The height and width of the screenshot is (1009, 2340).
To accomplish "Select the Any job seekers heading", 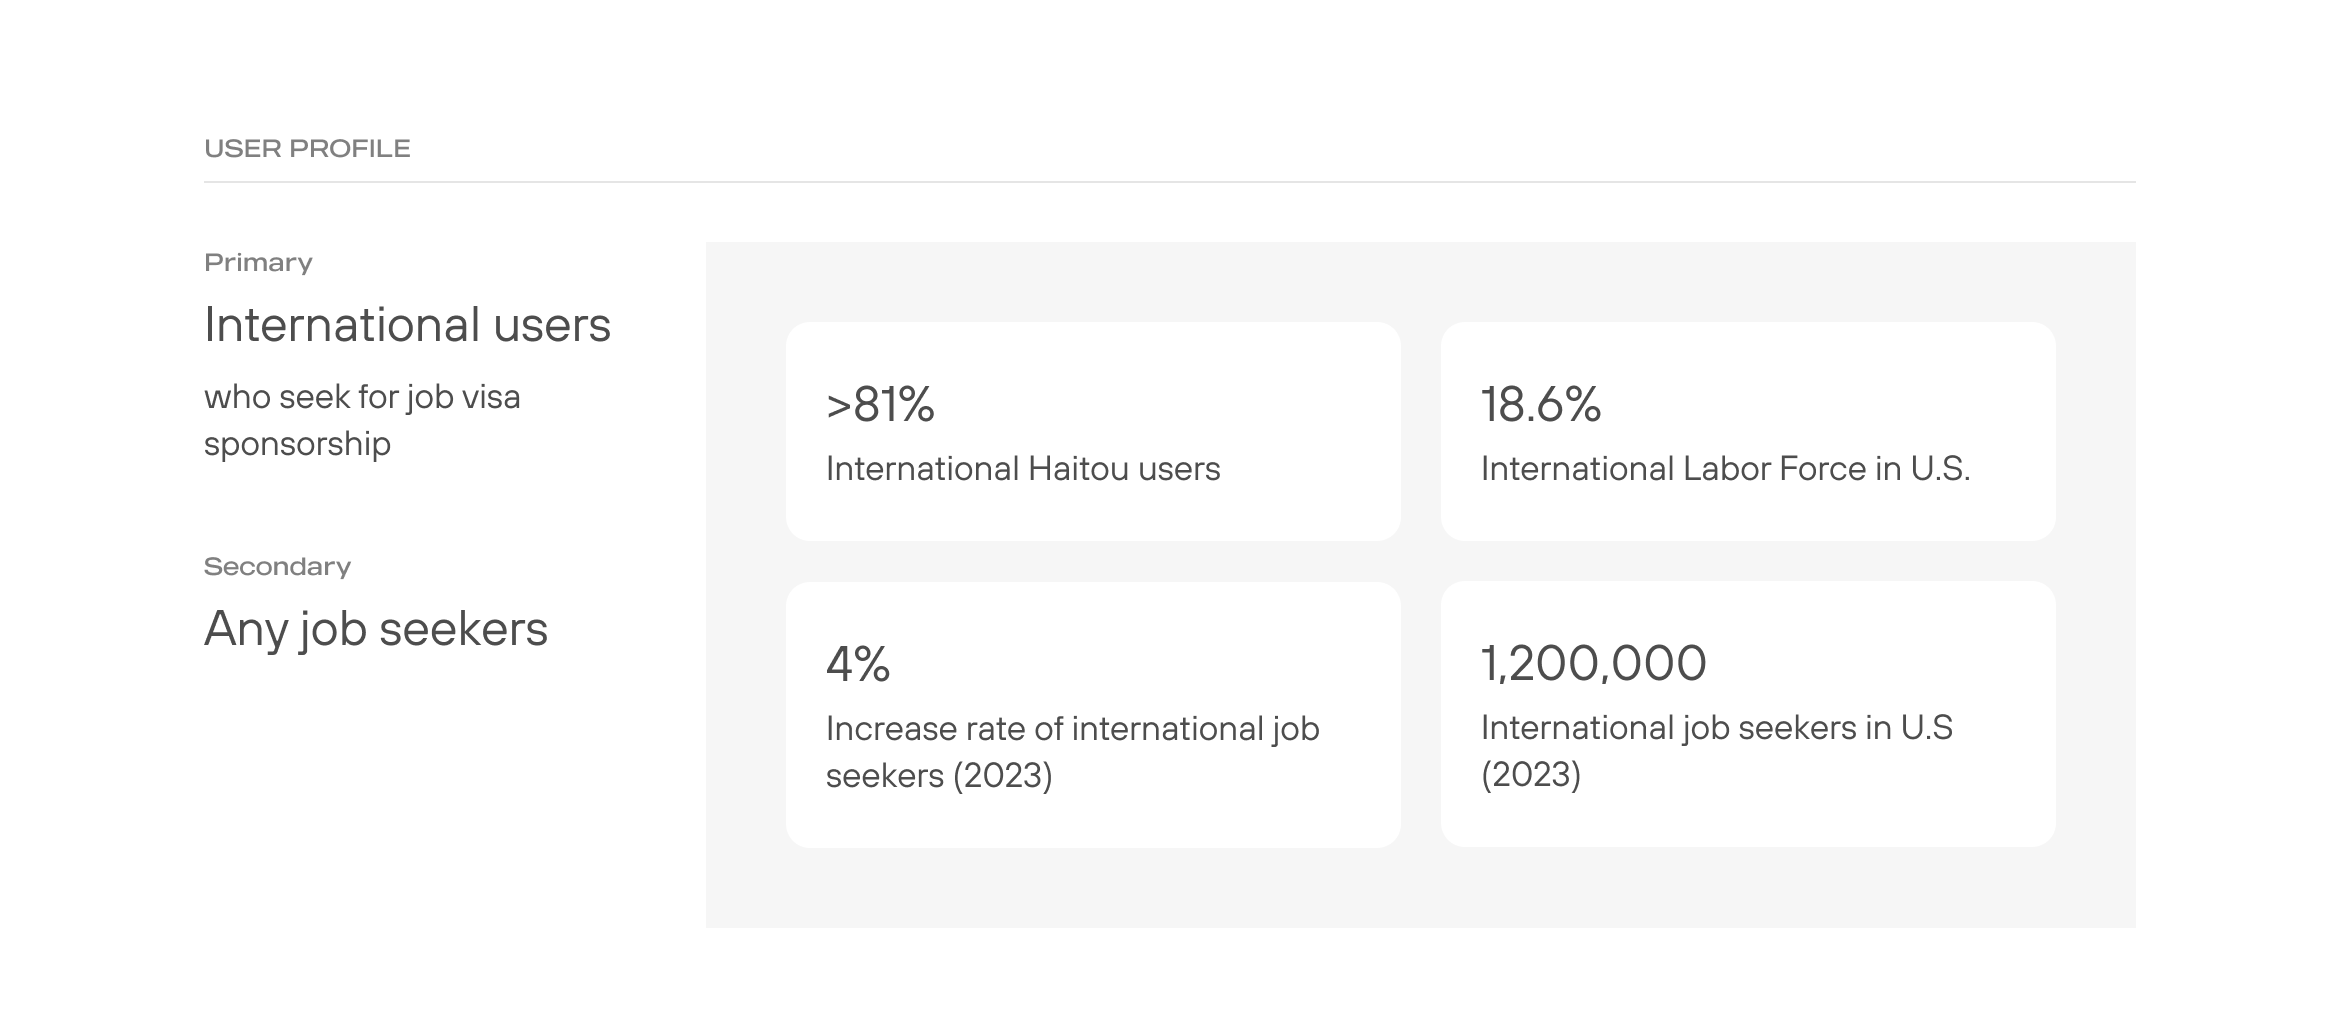I will pos(376,629).
